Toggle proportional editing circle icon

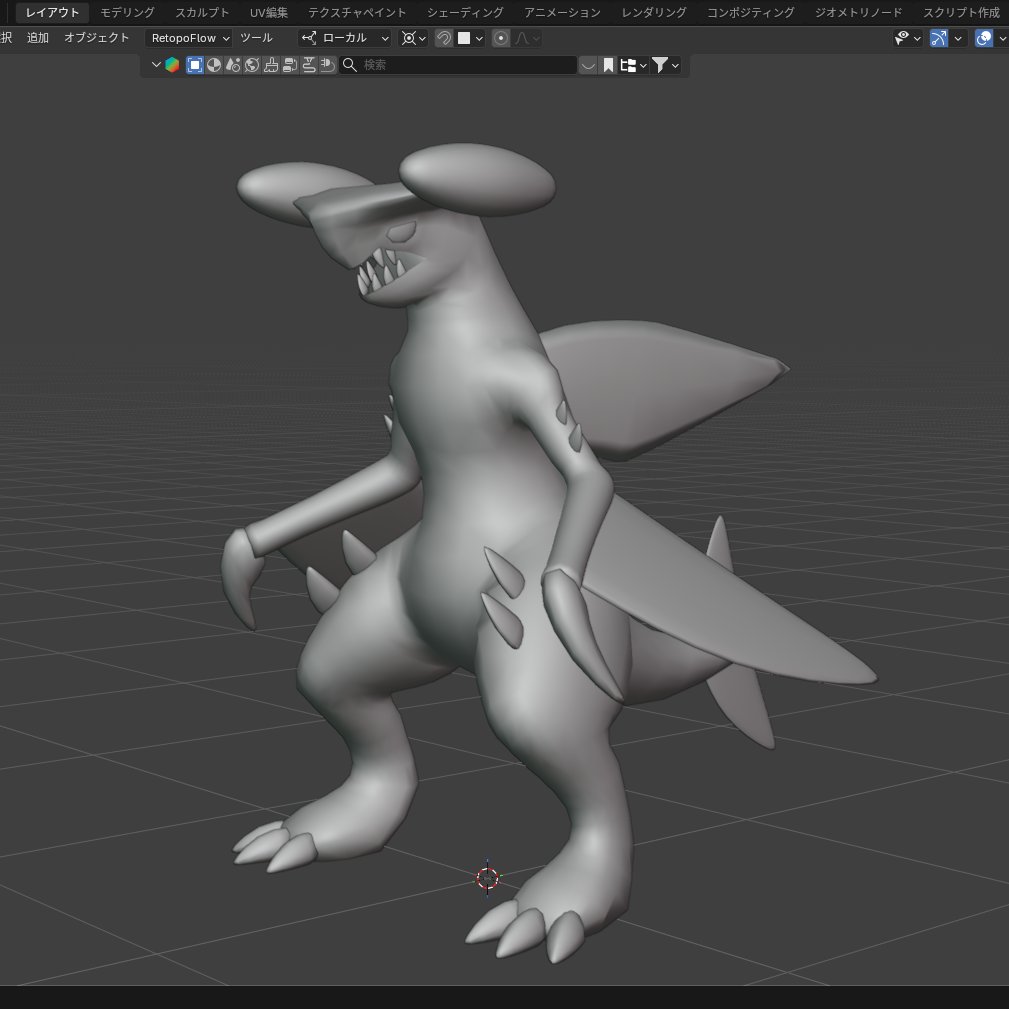point(501,38)
